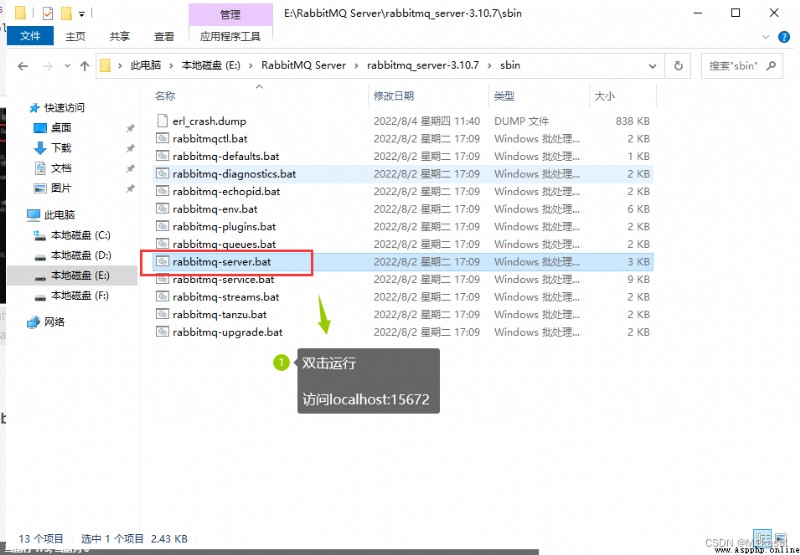Select 网络 in the navigation pane

click(x=55, y=322)
